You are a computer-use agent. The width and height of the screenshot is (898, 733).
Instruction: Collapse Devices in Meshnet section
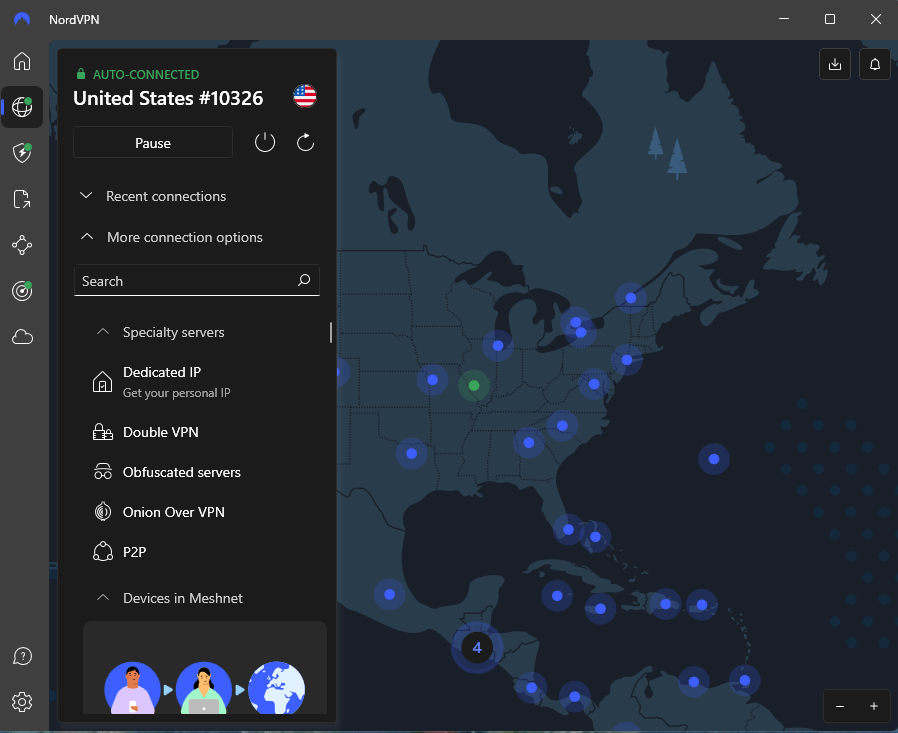pyautogui.click(x=182, y=598)
